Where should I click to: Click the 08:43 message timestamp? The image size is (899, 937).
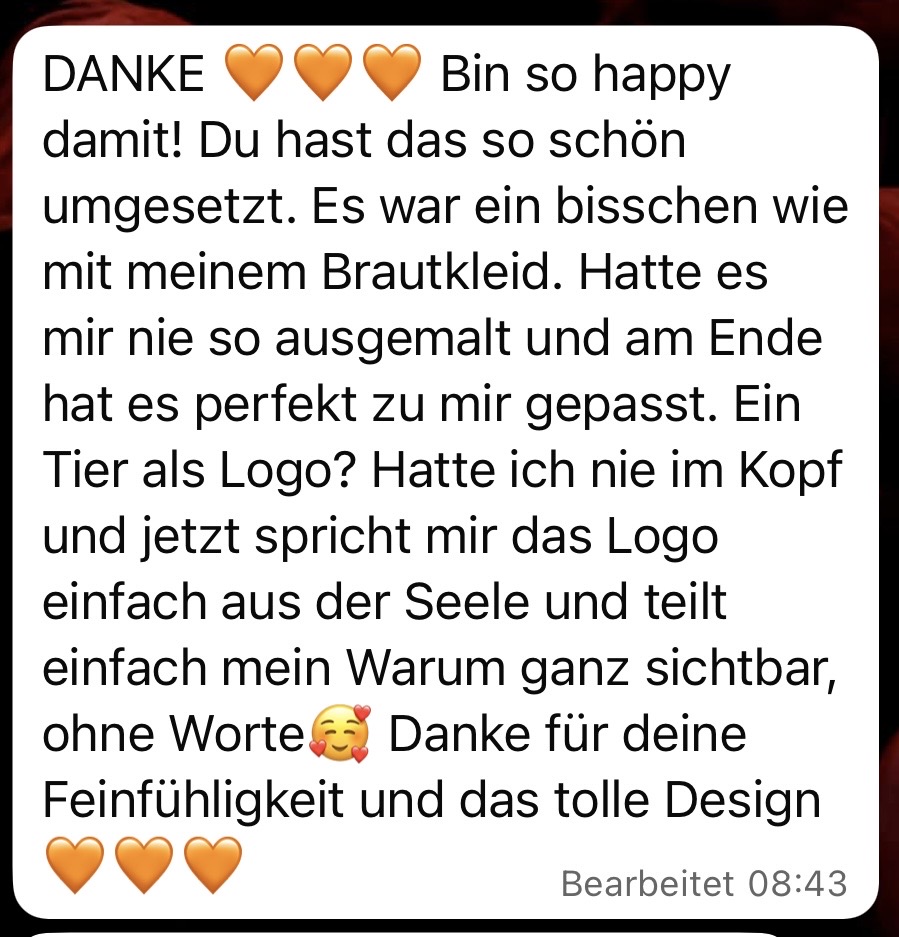[798, 883]
